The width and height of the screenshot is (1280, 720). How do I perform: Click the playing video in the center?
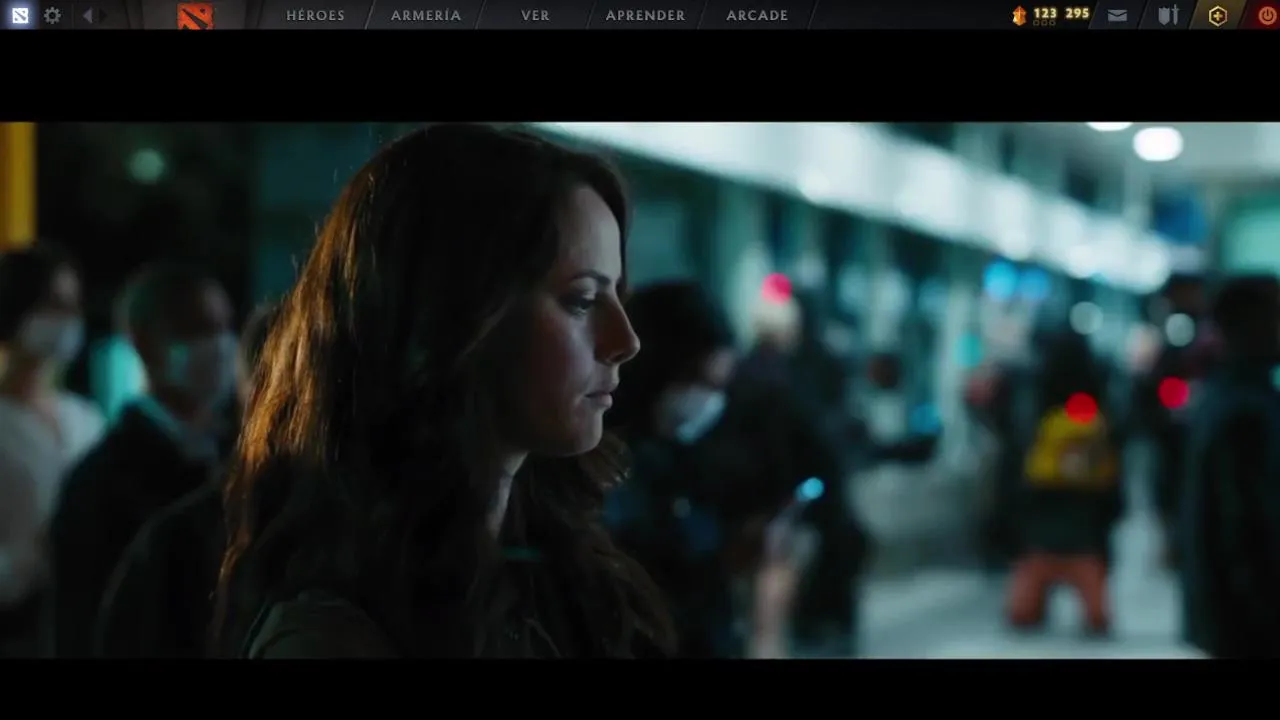(x=640, y=390)
